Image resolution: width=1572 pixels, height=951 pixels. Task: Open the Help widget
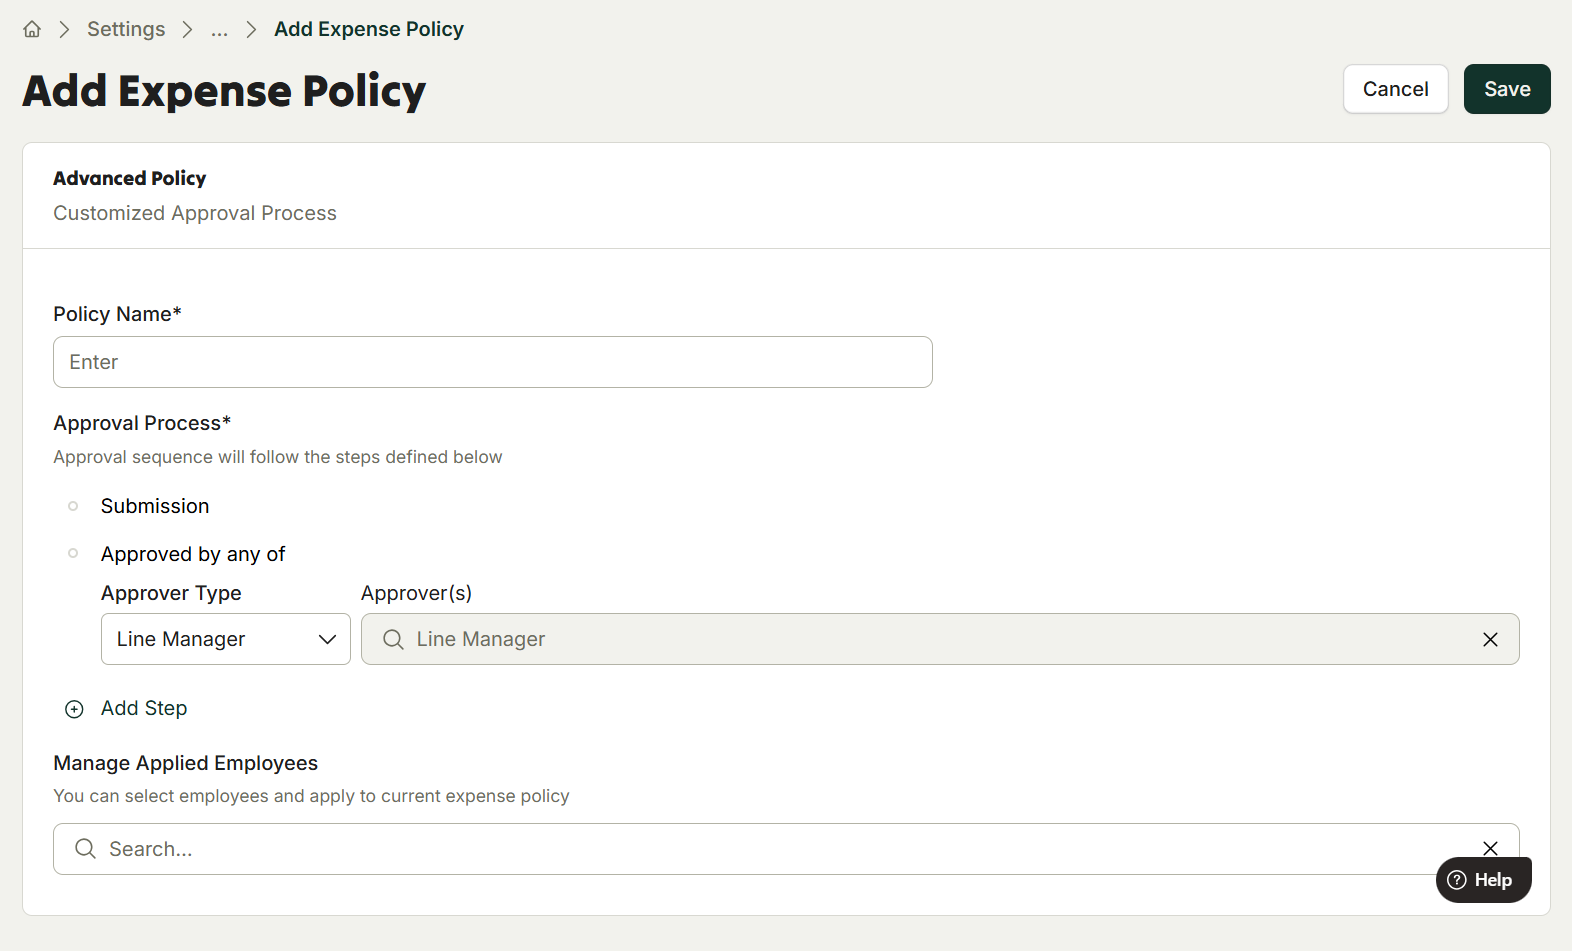[x=1484, y=880]
